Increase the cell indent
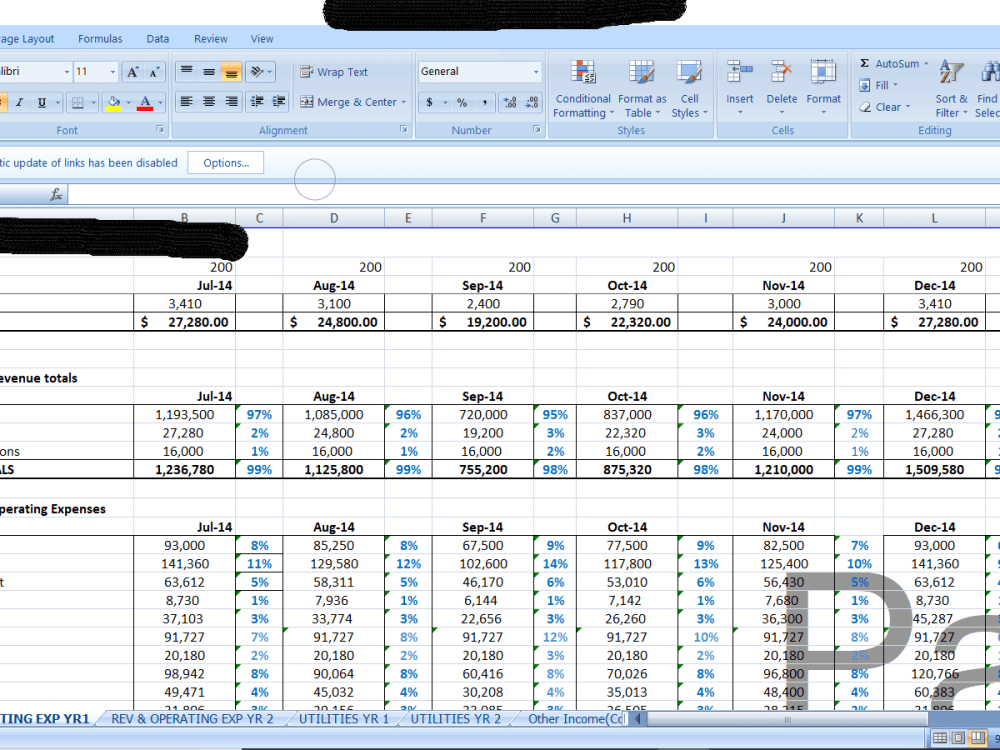 click(x=279, y=101)
